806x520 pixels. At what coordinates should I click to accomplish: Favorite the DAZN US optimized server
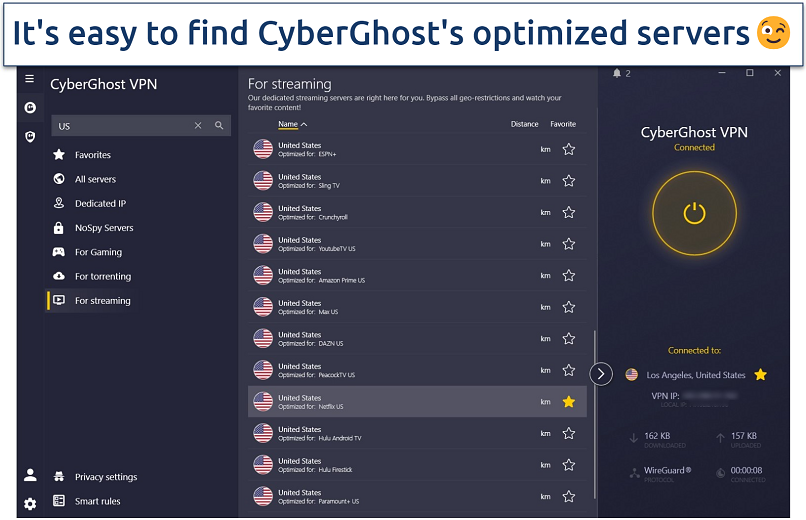click(569, 339)
